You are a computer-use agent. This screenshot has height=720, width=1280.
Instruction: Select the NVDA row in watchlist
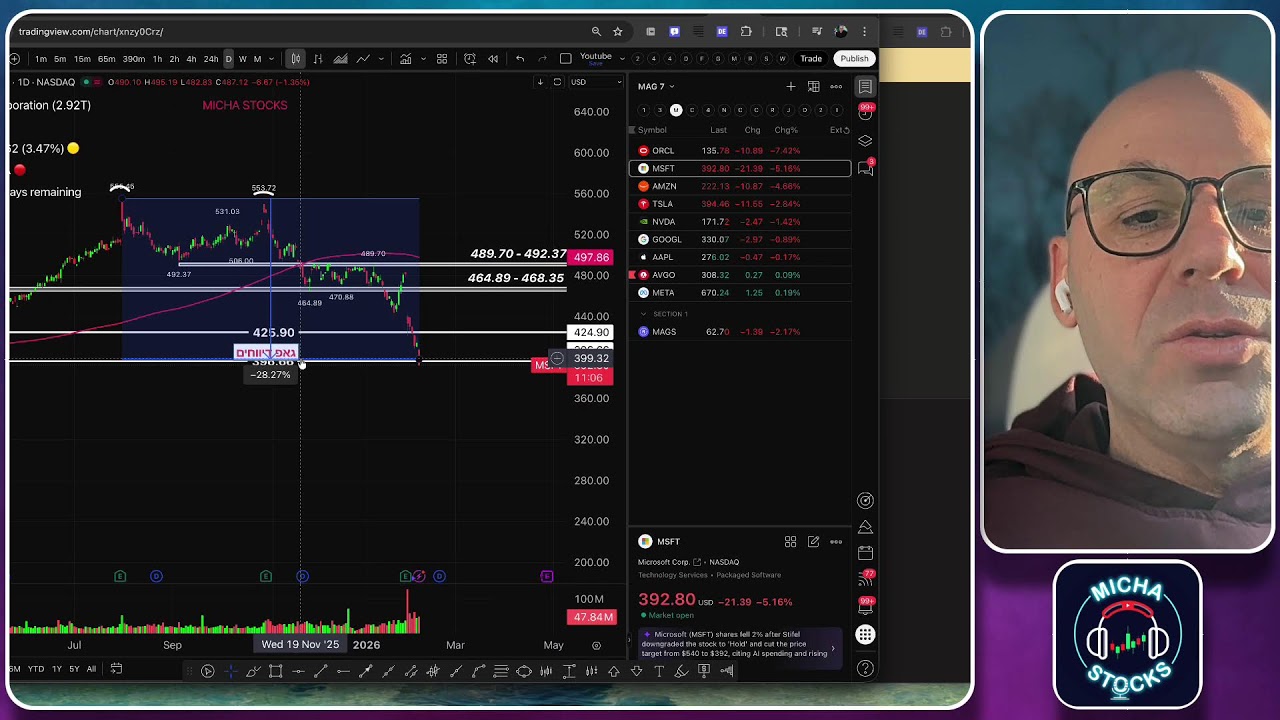740,222
